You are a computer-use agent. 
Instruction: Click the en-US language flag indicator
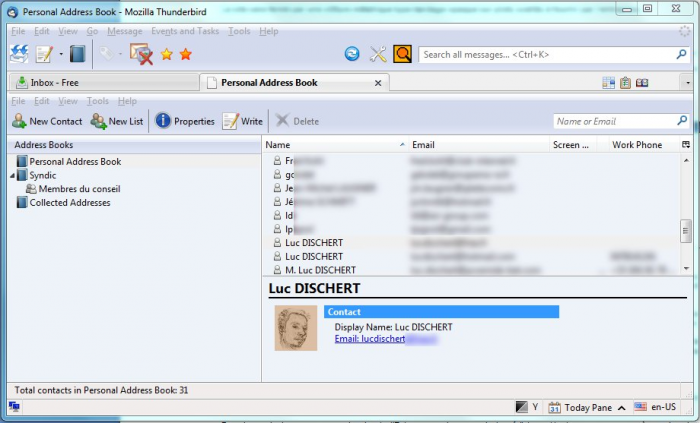(655, 407)
